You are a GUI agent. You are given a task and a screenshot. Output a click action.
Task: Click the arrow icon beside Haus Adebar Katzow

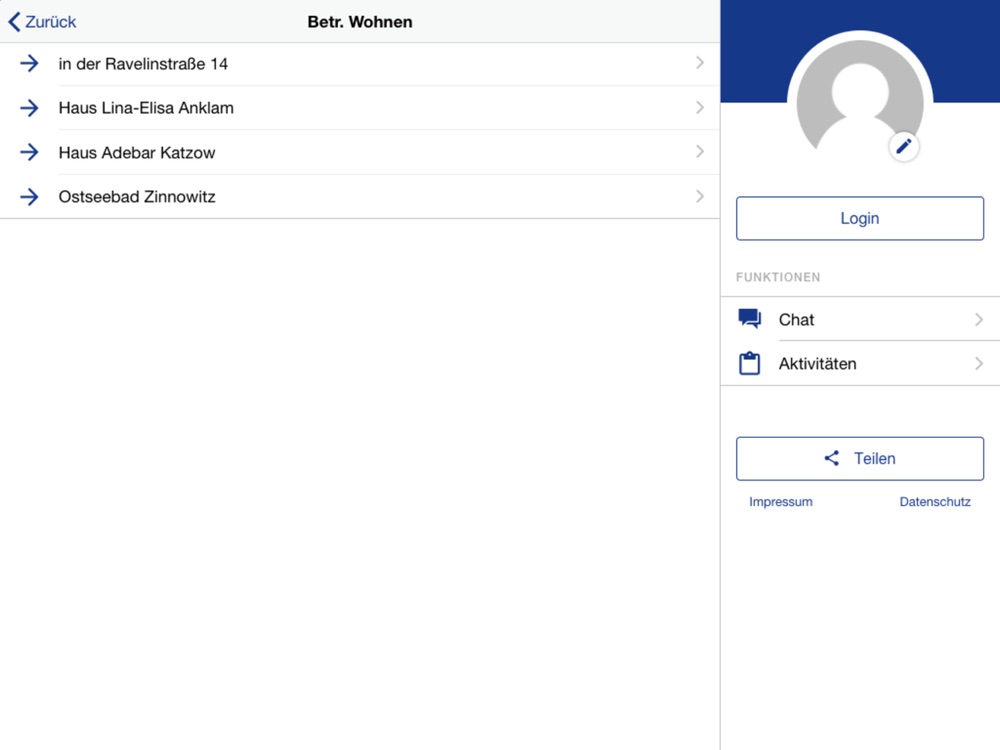pyautogui.click(x=29, y=152)
